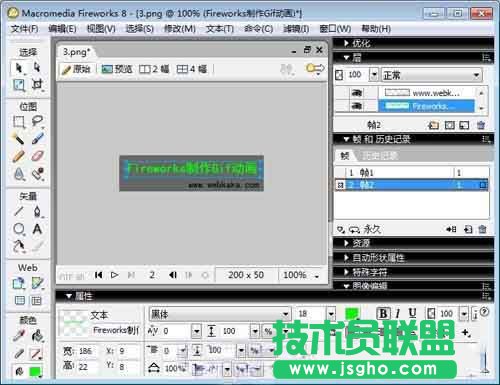The width and height of the screenshot is (500, 385).
Task: Switch to the 历史记录 tab
Action: [x=379, y=156]
